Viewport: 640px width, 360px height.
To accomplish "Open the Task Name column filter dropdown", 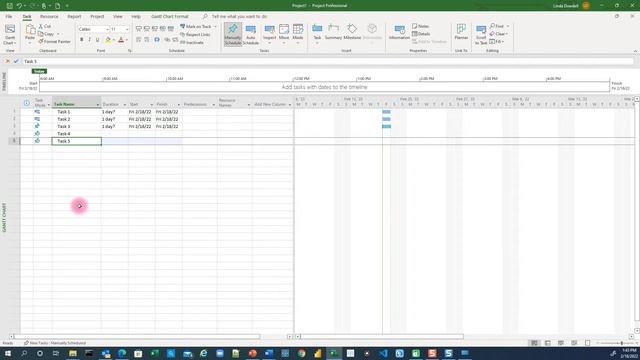I will pyautogui.click(x=98, y=105).
